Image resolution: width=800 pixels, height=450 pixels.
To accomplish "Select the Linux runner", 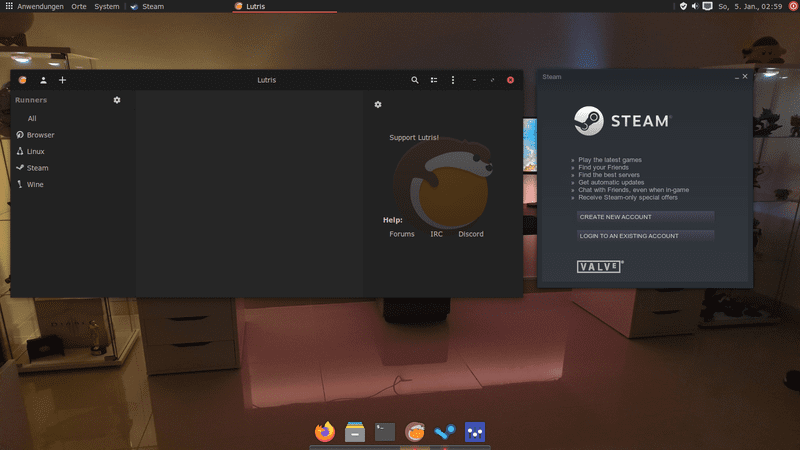I will click(35, 152).
